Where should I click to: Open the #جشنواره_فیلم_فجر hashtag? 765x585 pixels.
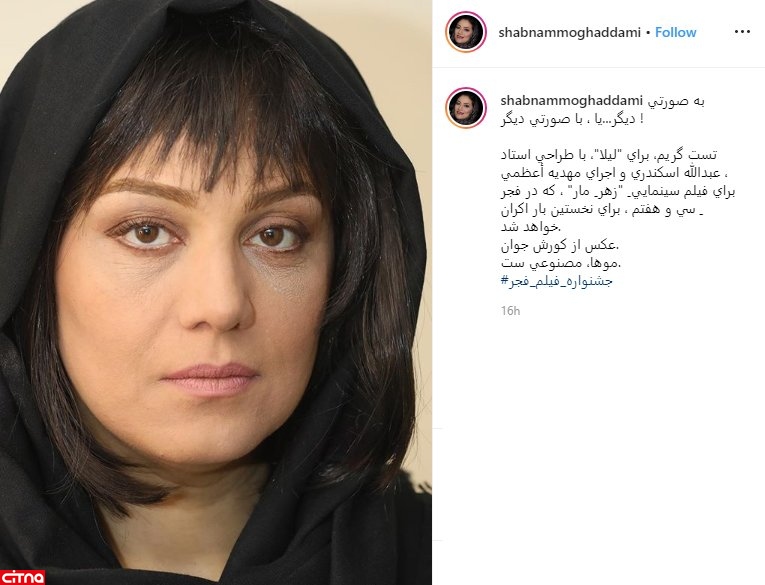tap(556, 282)
